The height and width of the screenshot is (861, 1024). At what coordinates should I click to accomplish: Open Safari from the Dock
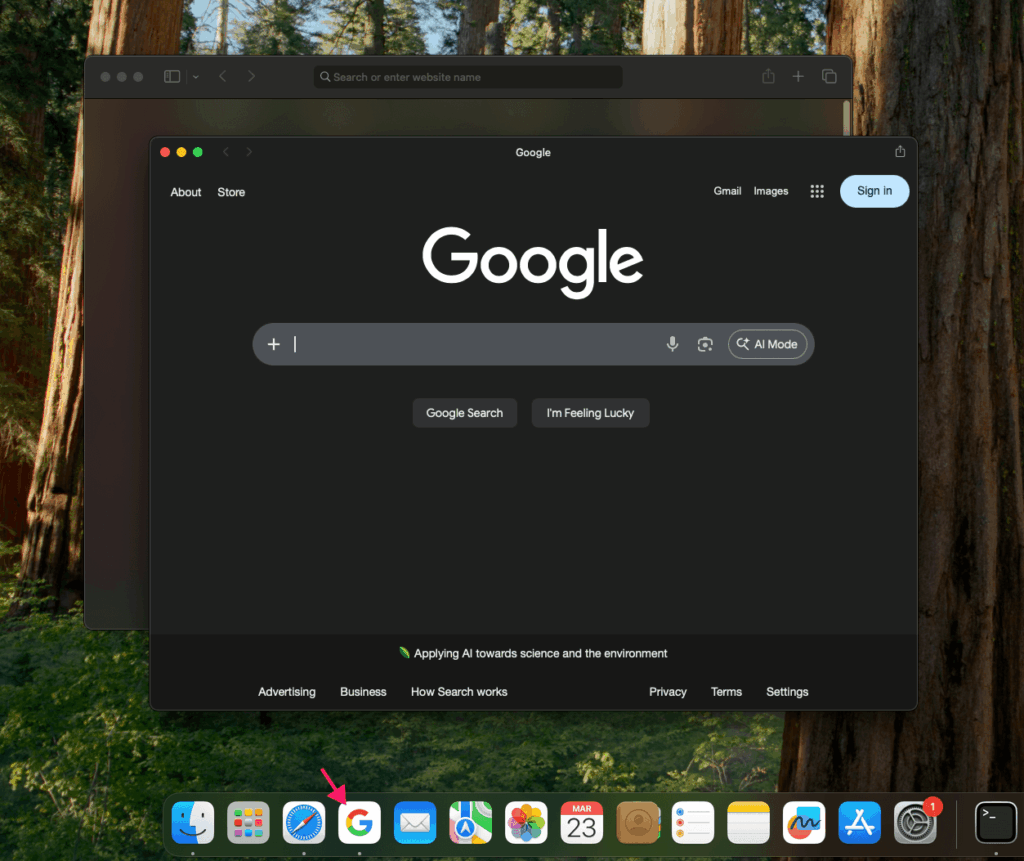[x=304, y=822]
